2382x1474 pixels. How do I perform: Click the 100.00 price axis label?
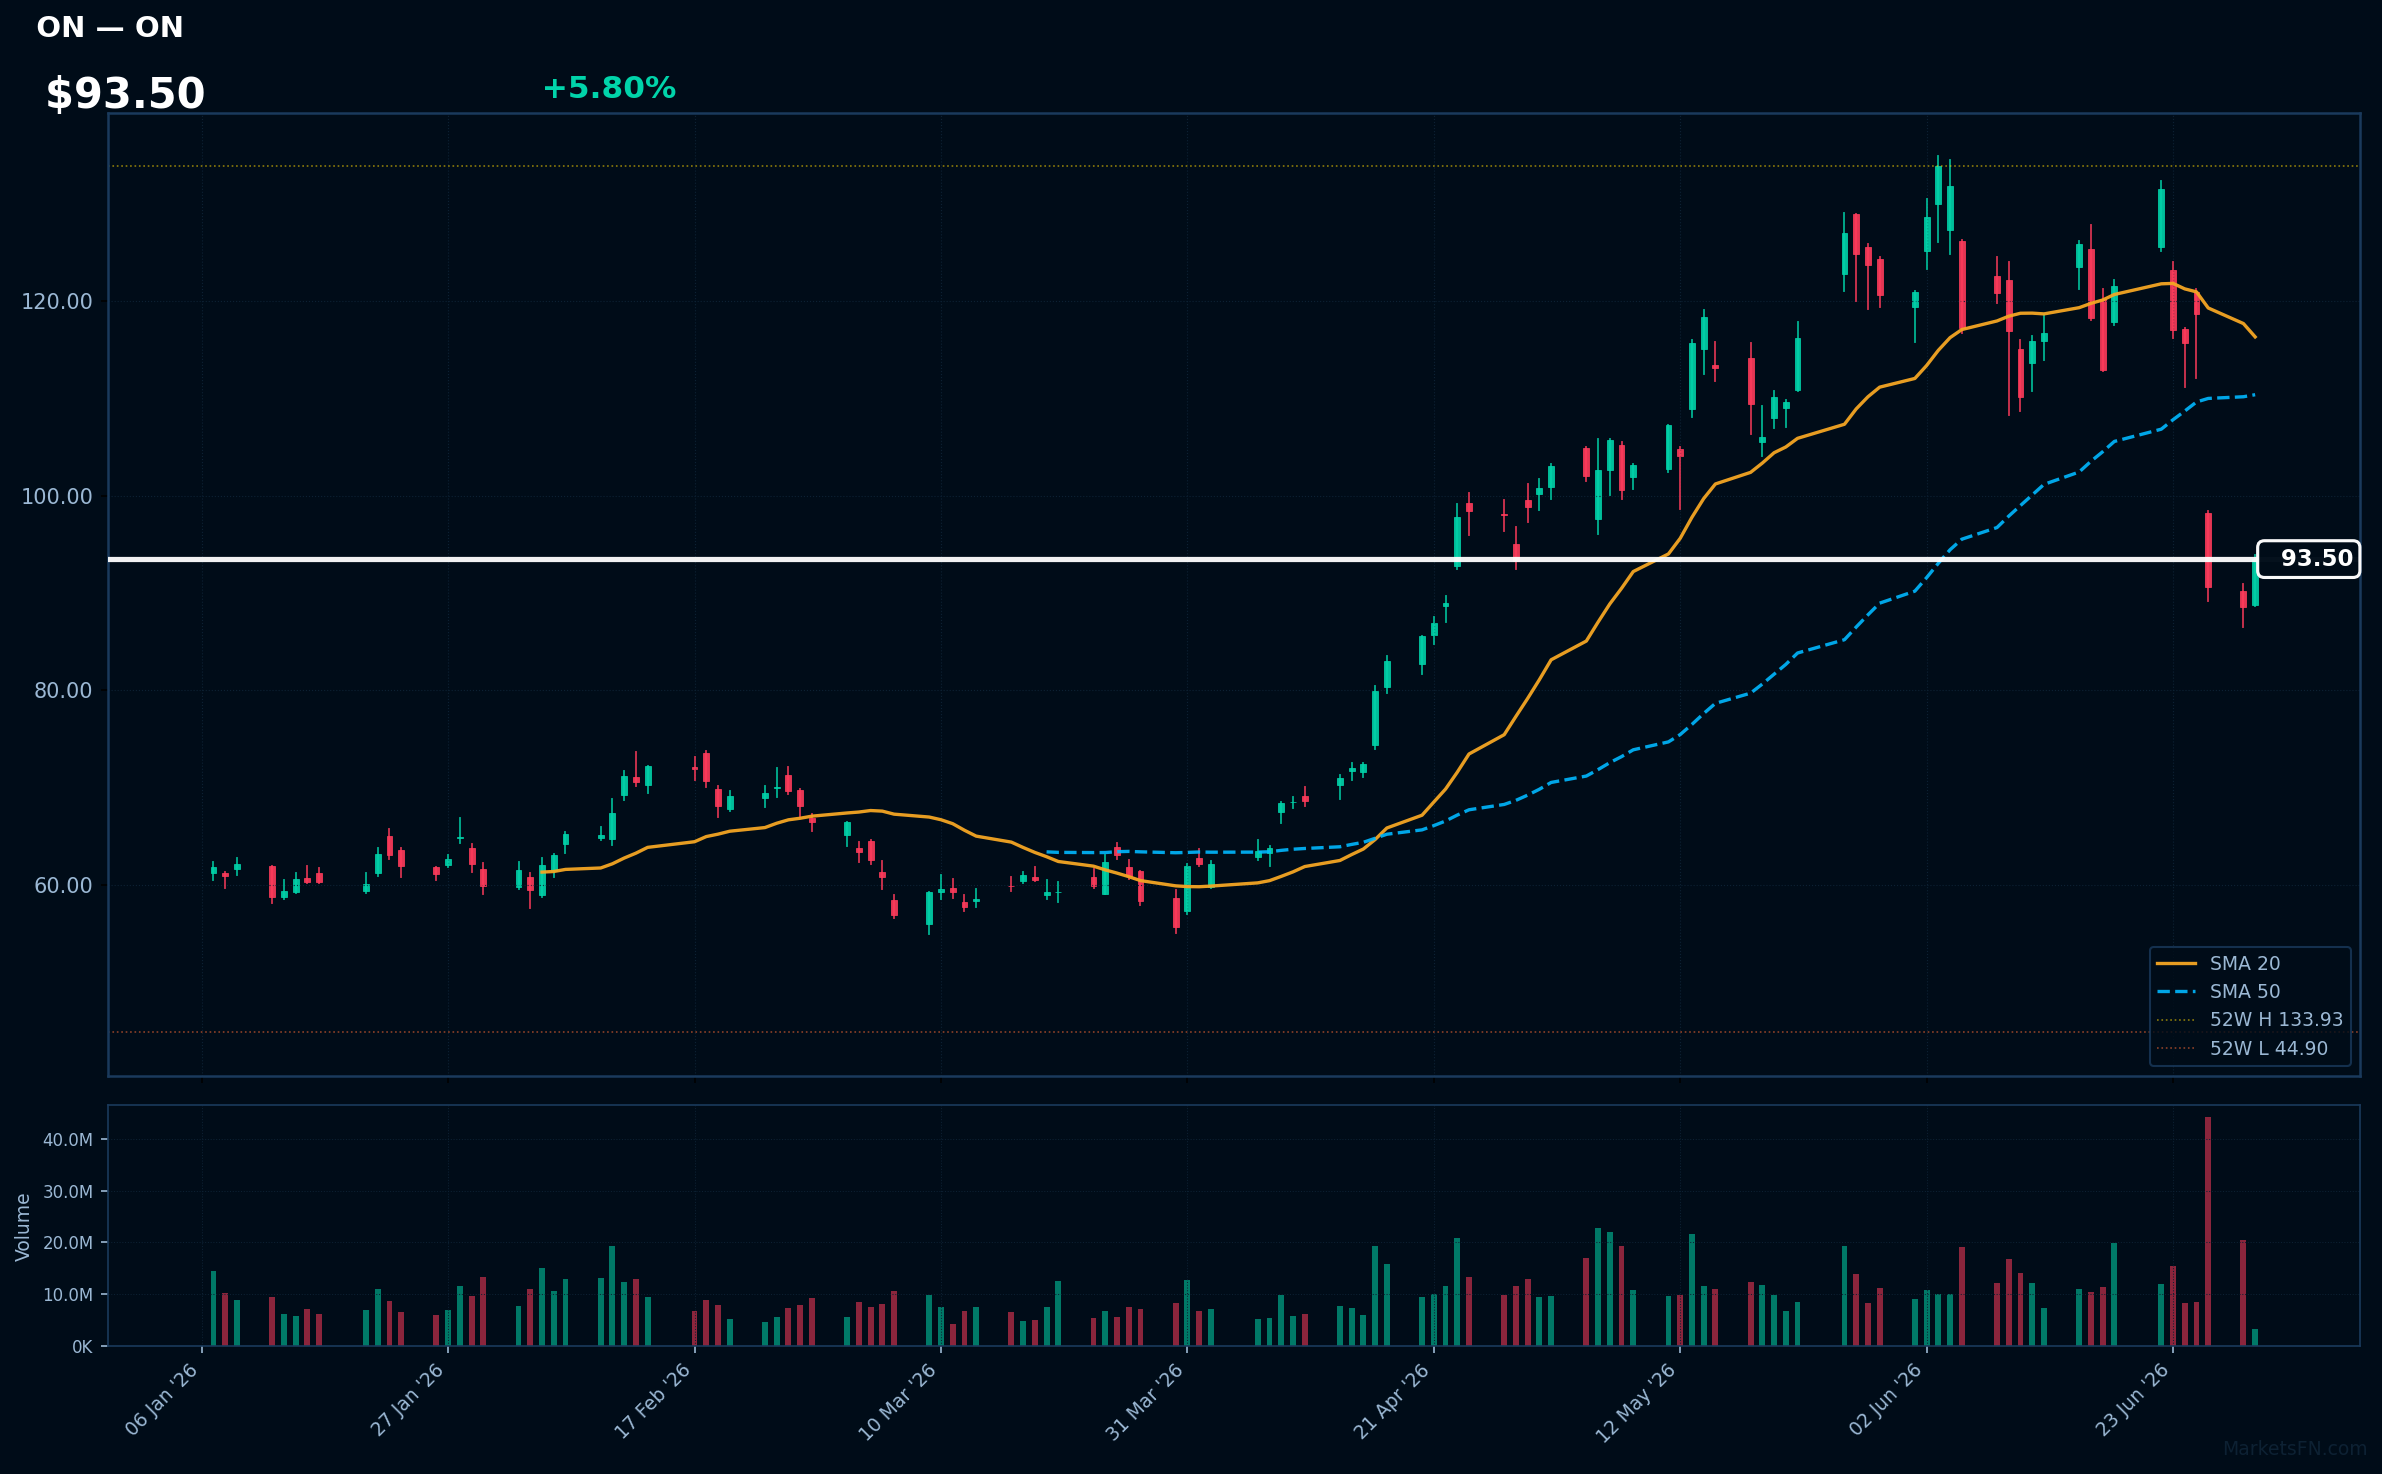(57, 497)
